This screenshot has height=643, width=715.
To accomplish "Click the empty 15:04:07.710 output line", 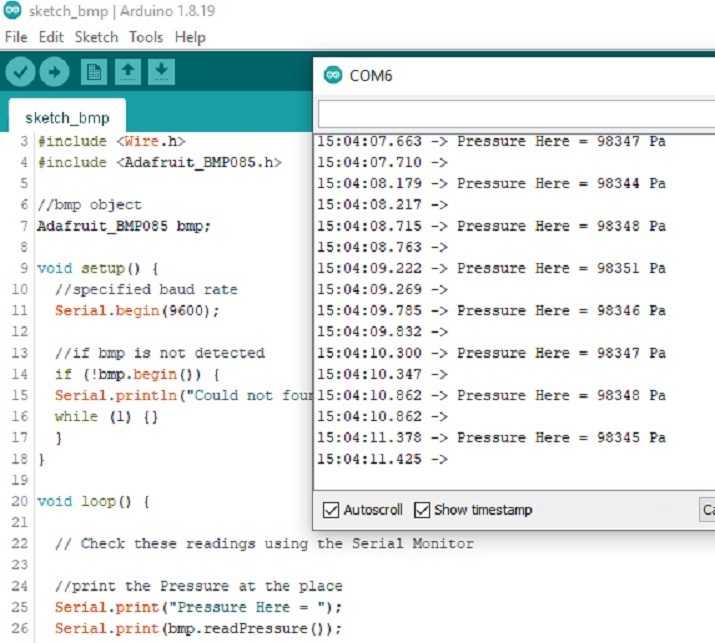I will coord(383,162).
